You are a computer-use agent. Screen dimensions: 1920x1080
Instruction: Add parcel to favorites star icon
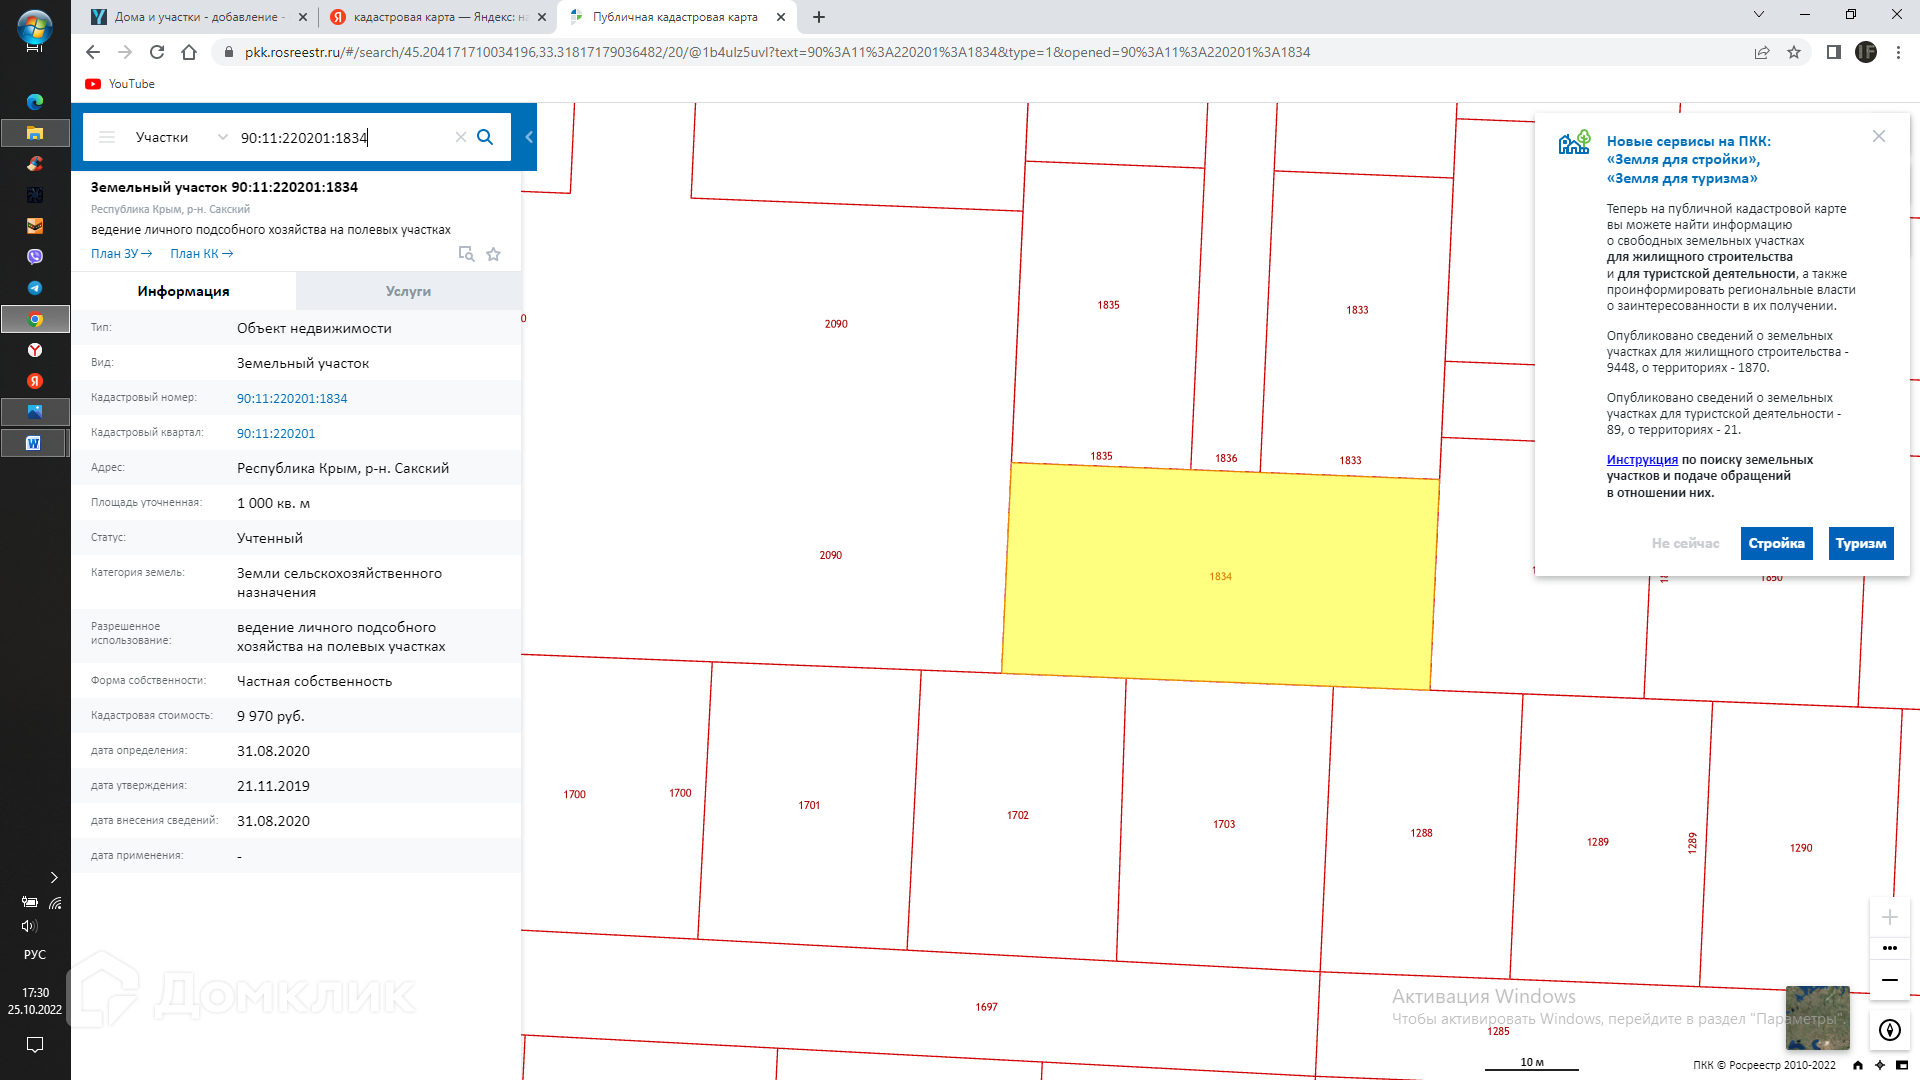(x=493, y=254)
